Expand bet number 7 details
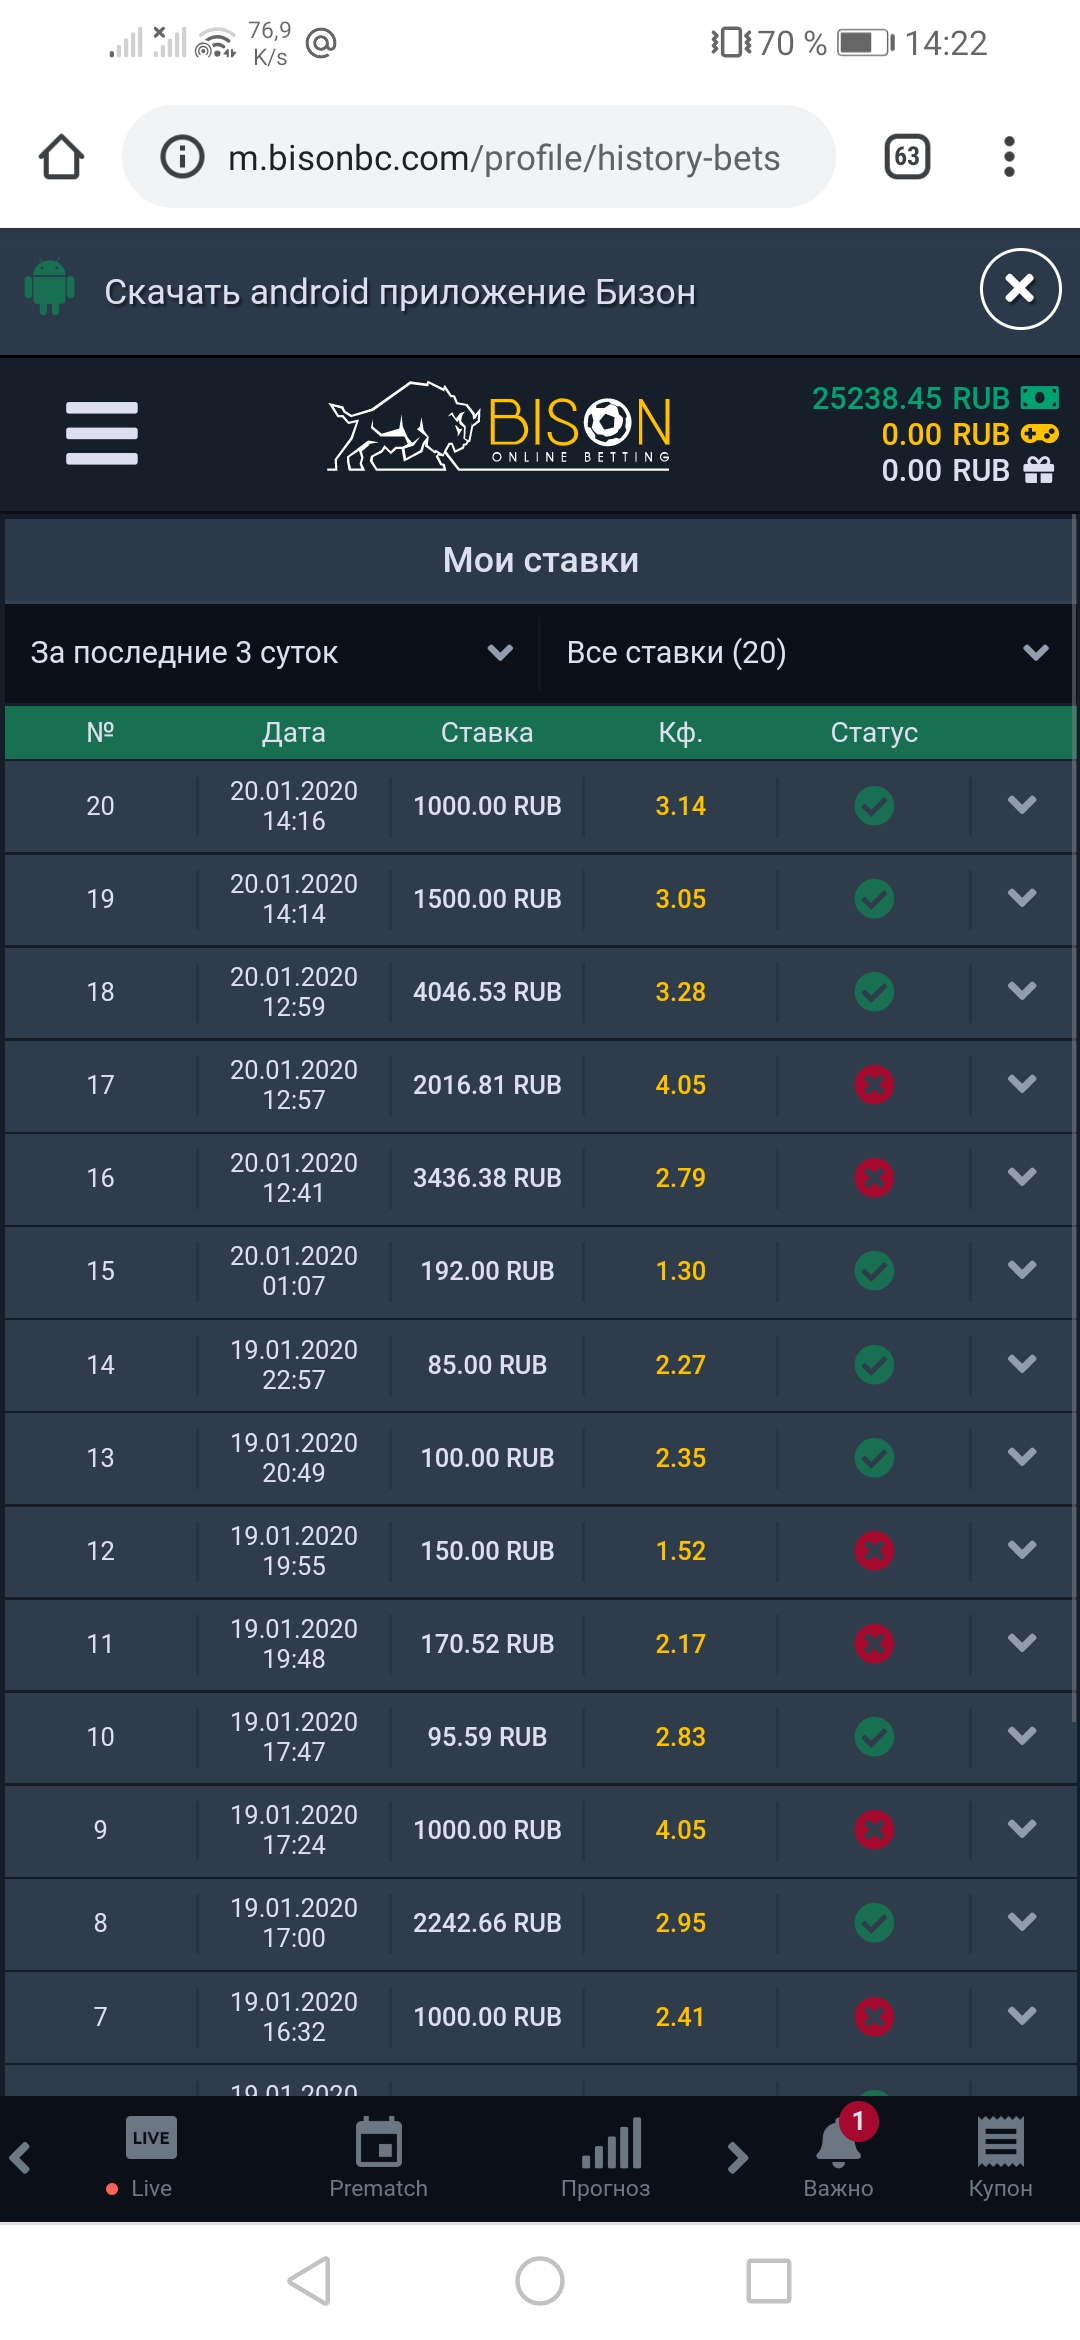Screen dimensions: 1080x2340 [x=1022, y=2016]
